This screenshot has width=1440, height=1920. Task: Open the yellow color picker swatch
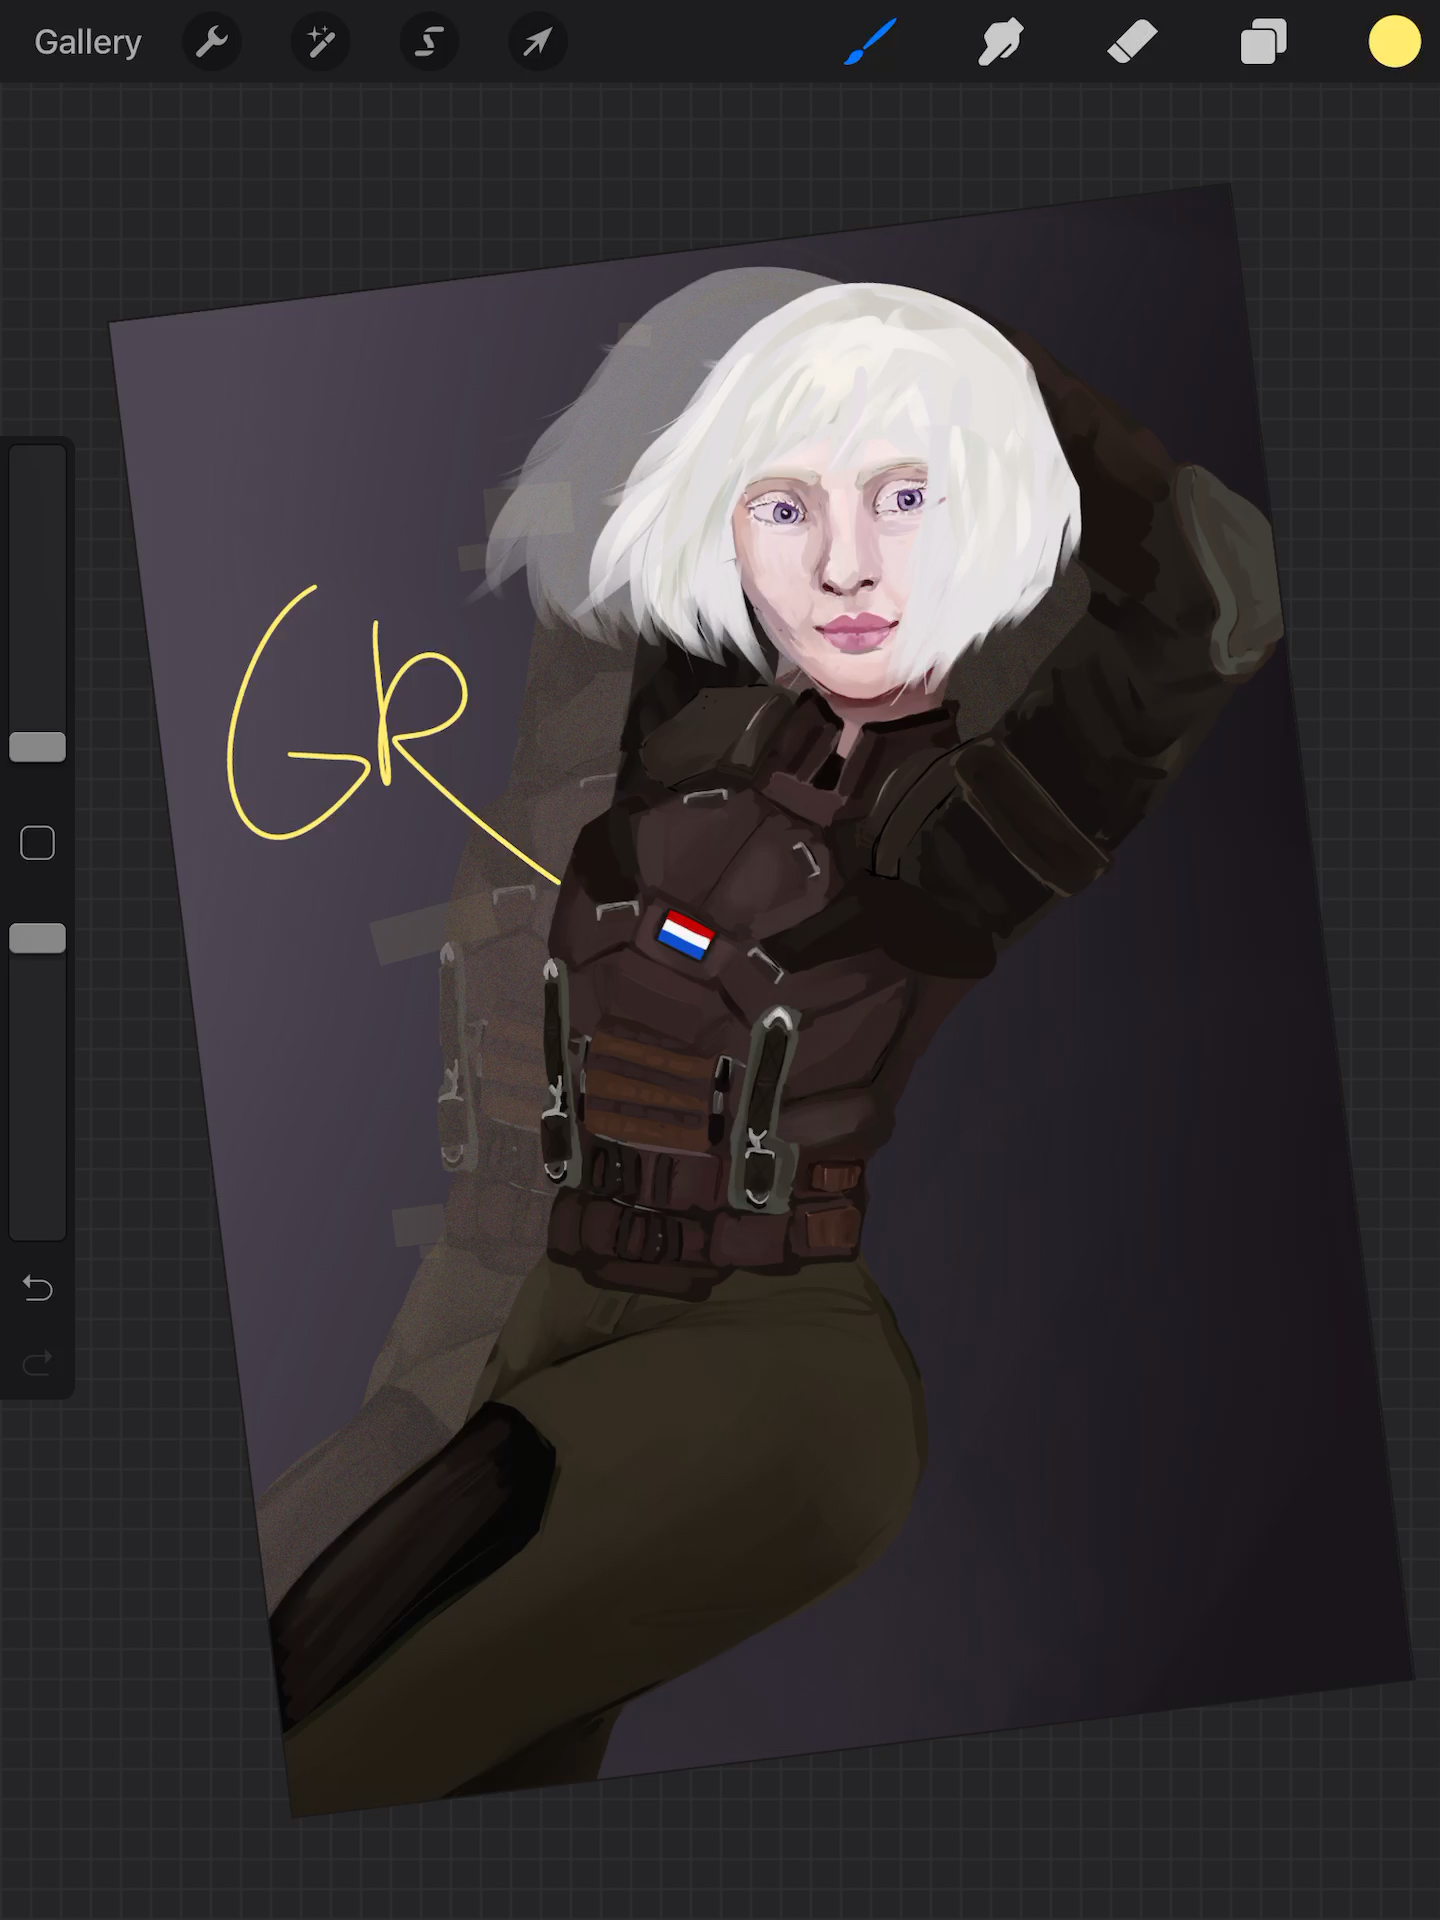[1394, 42]
